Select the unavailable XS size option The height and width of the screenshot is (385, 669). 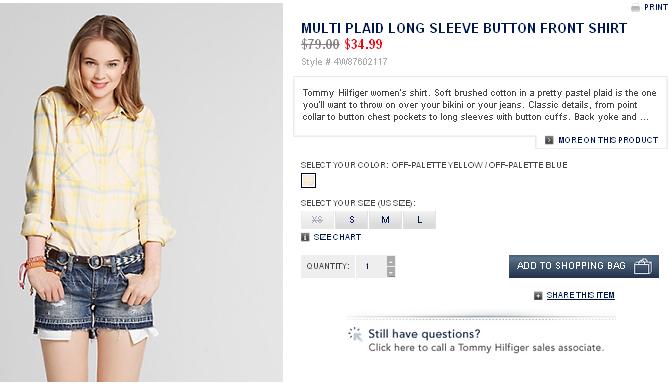(x=317, y=220)
